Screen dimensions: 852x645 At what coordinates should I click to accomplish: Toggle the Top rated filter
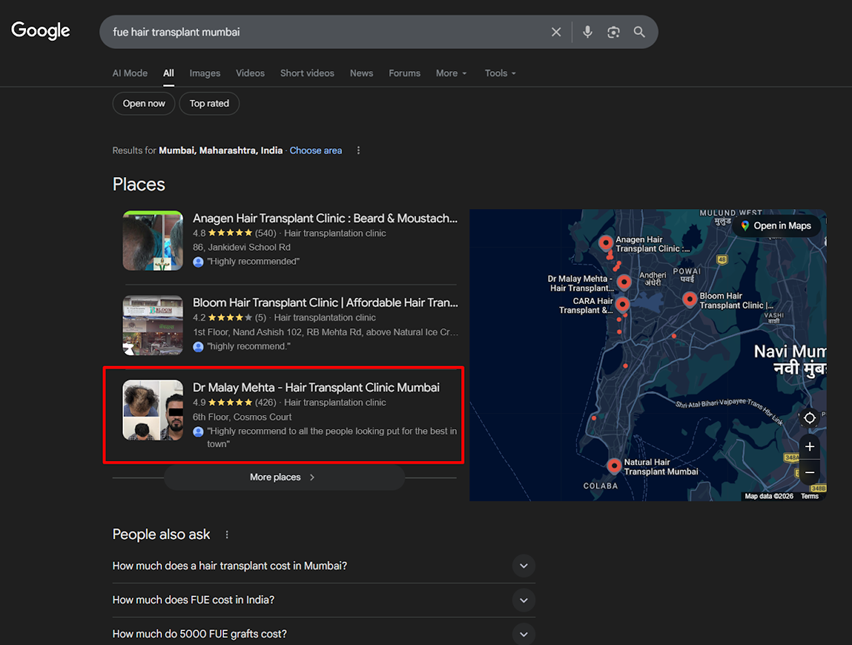click(209, 103)
